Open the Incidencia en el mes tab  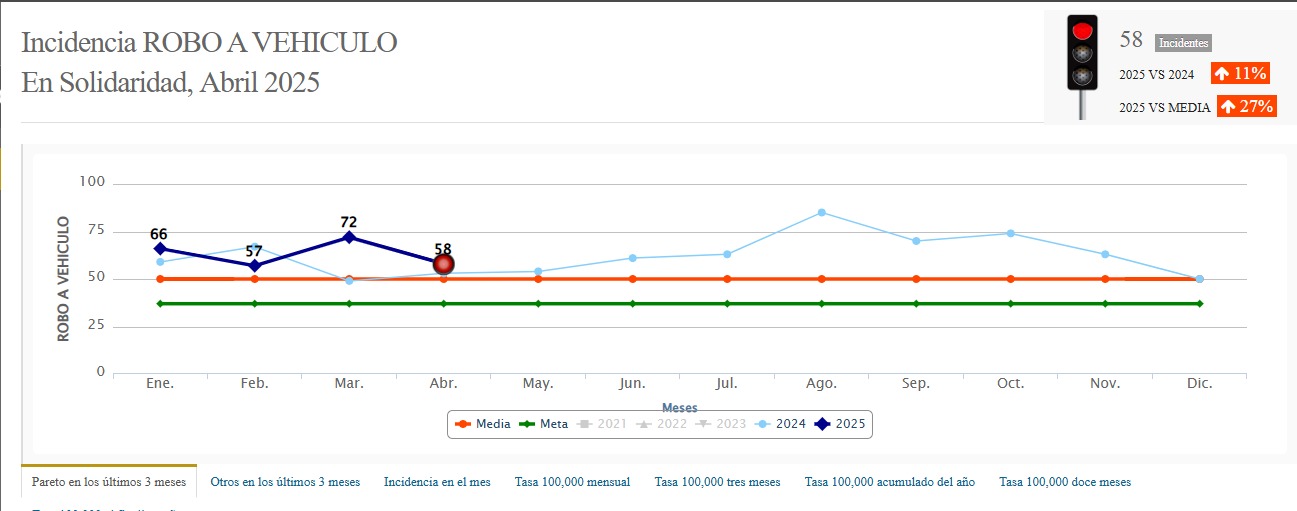pos(437,482)
